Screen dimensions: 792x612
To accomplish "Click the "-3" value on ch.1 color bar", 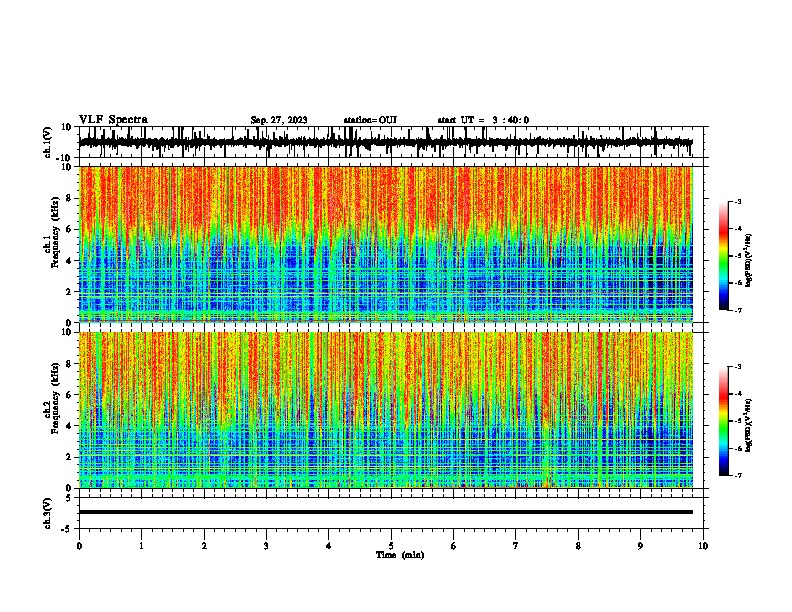I will coord(737,201).
